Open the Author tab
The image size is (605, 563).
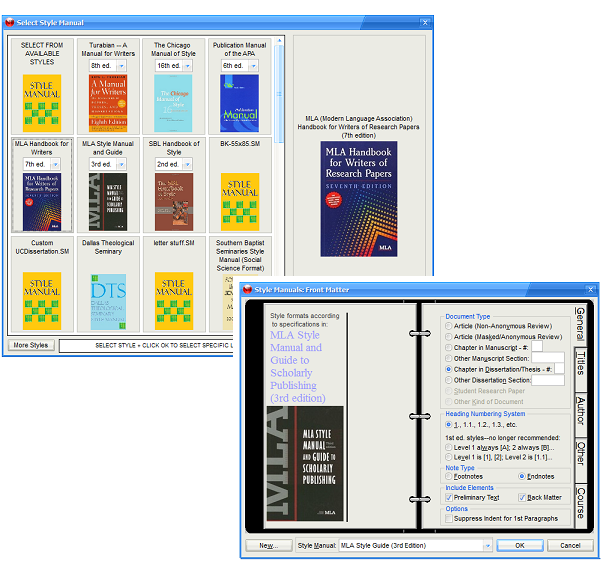[x=580, y=411]
